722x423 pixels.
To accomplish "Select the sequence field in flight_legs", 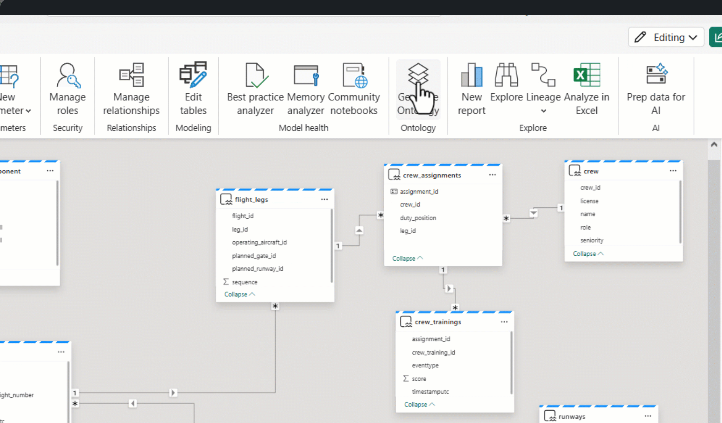I will [x=245, y=282].
